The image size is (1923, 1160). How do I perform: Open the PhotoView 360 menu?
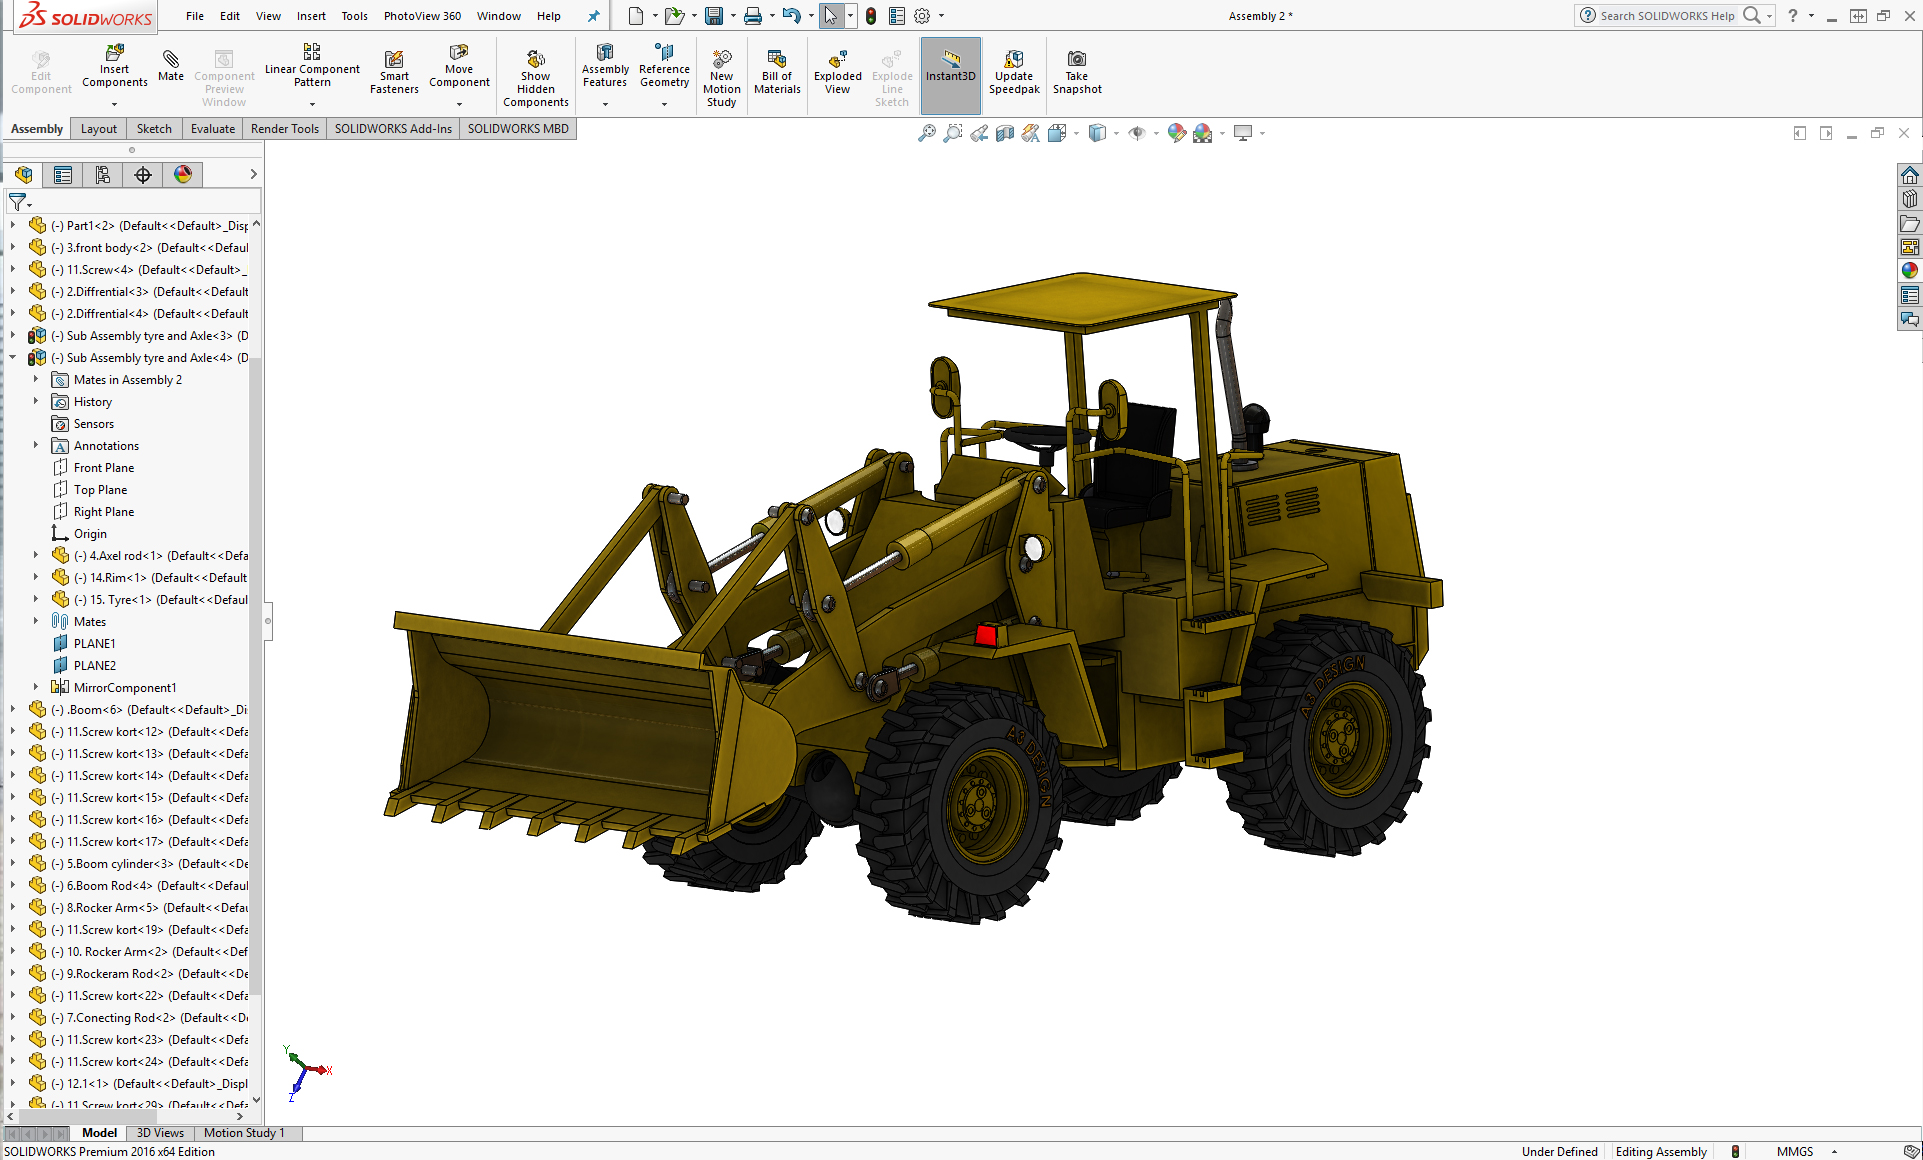click(422, 16)
